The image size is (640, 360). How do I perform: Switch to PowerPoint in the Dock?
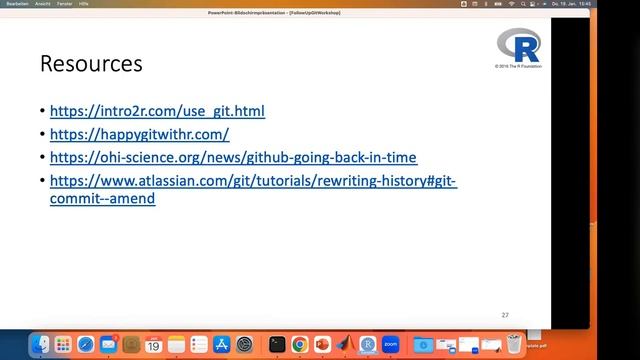click(322, 345)
